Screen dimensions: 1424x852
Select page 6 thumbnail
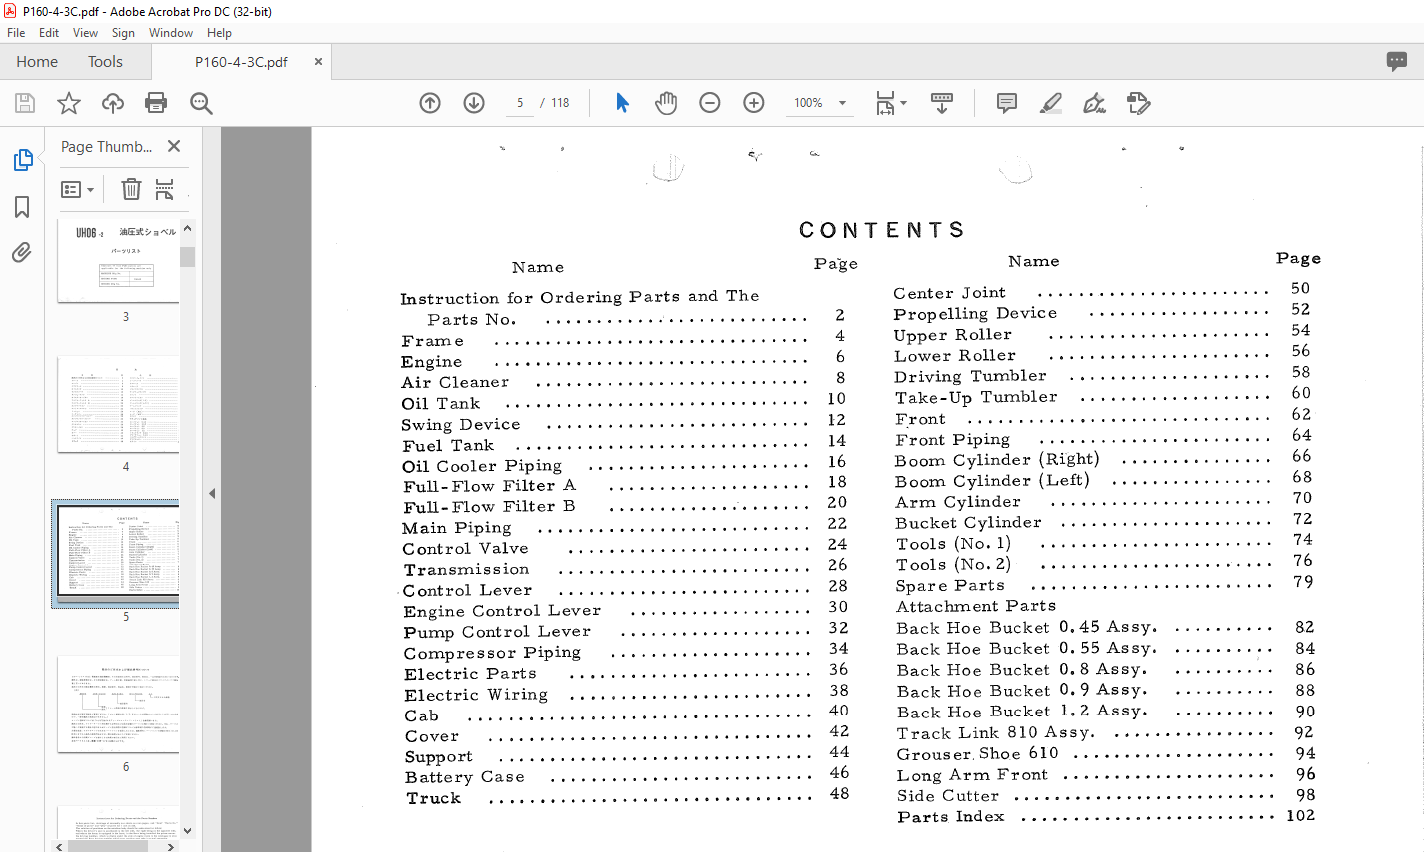tap(119, 704)
